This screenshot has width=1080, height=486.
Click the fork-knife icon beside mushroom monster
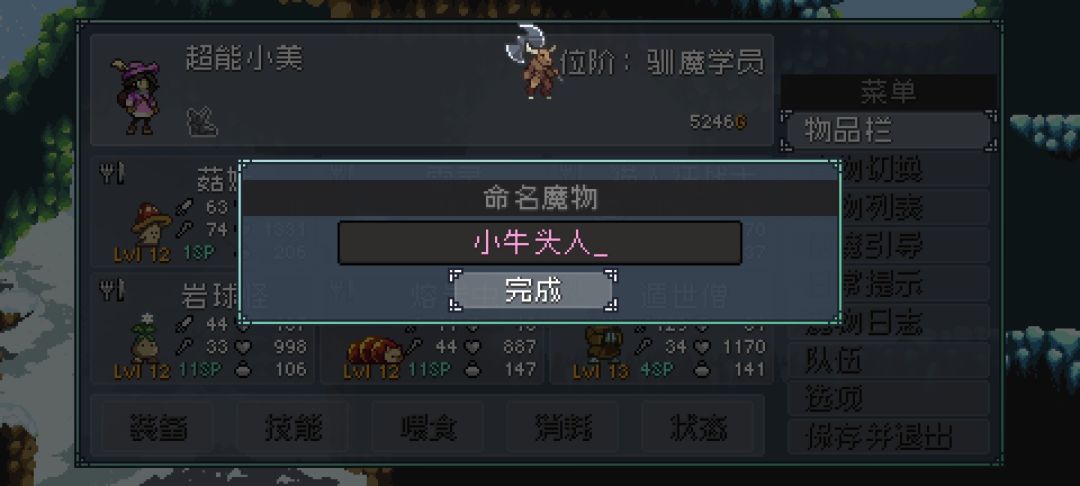tap(112, 174)
